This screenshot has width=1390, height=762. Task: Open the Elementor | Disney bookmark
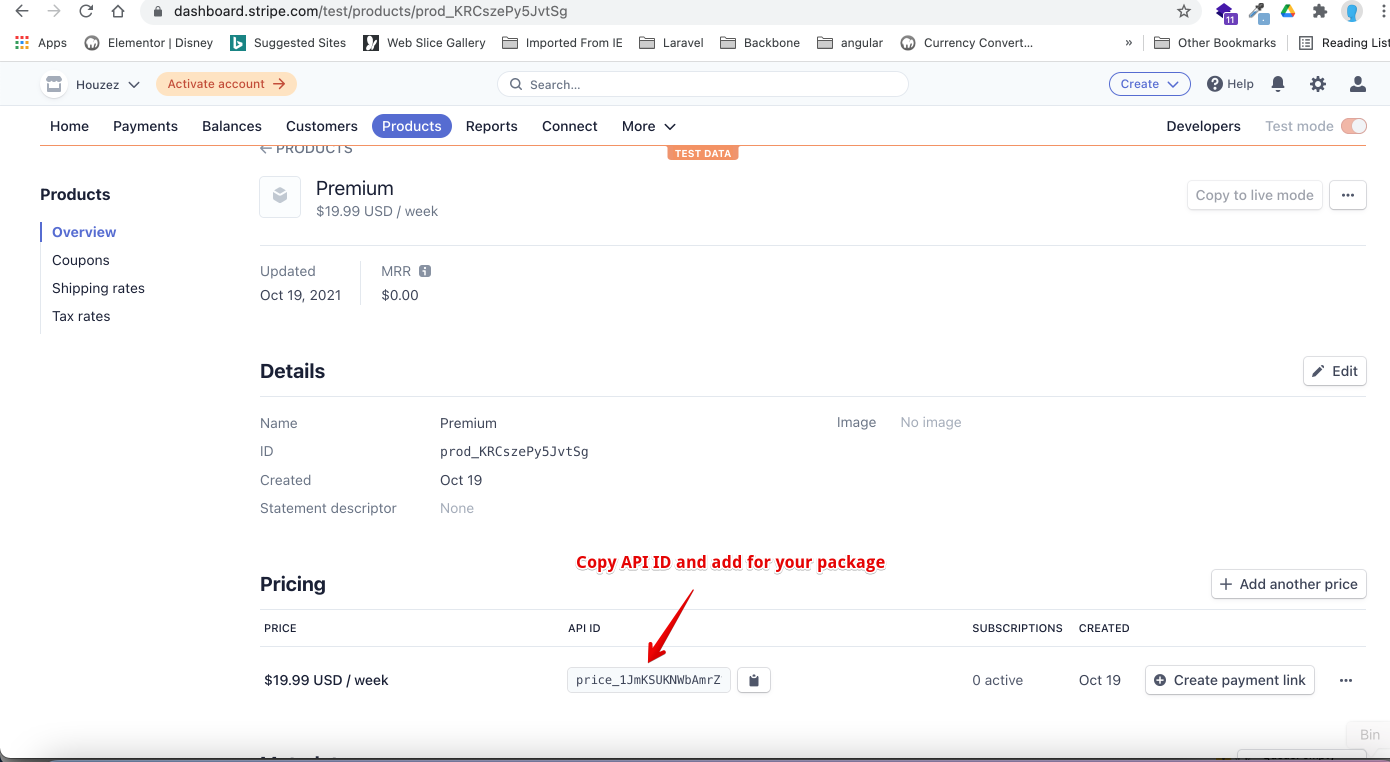[149, 43]
